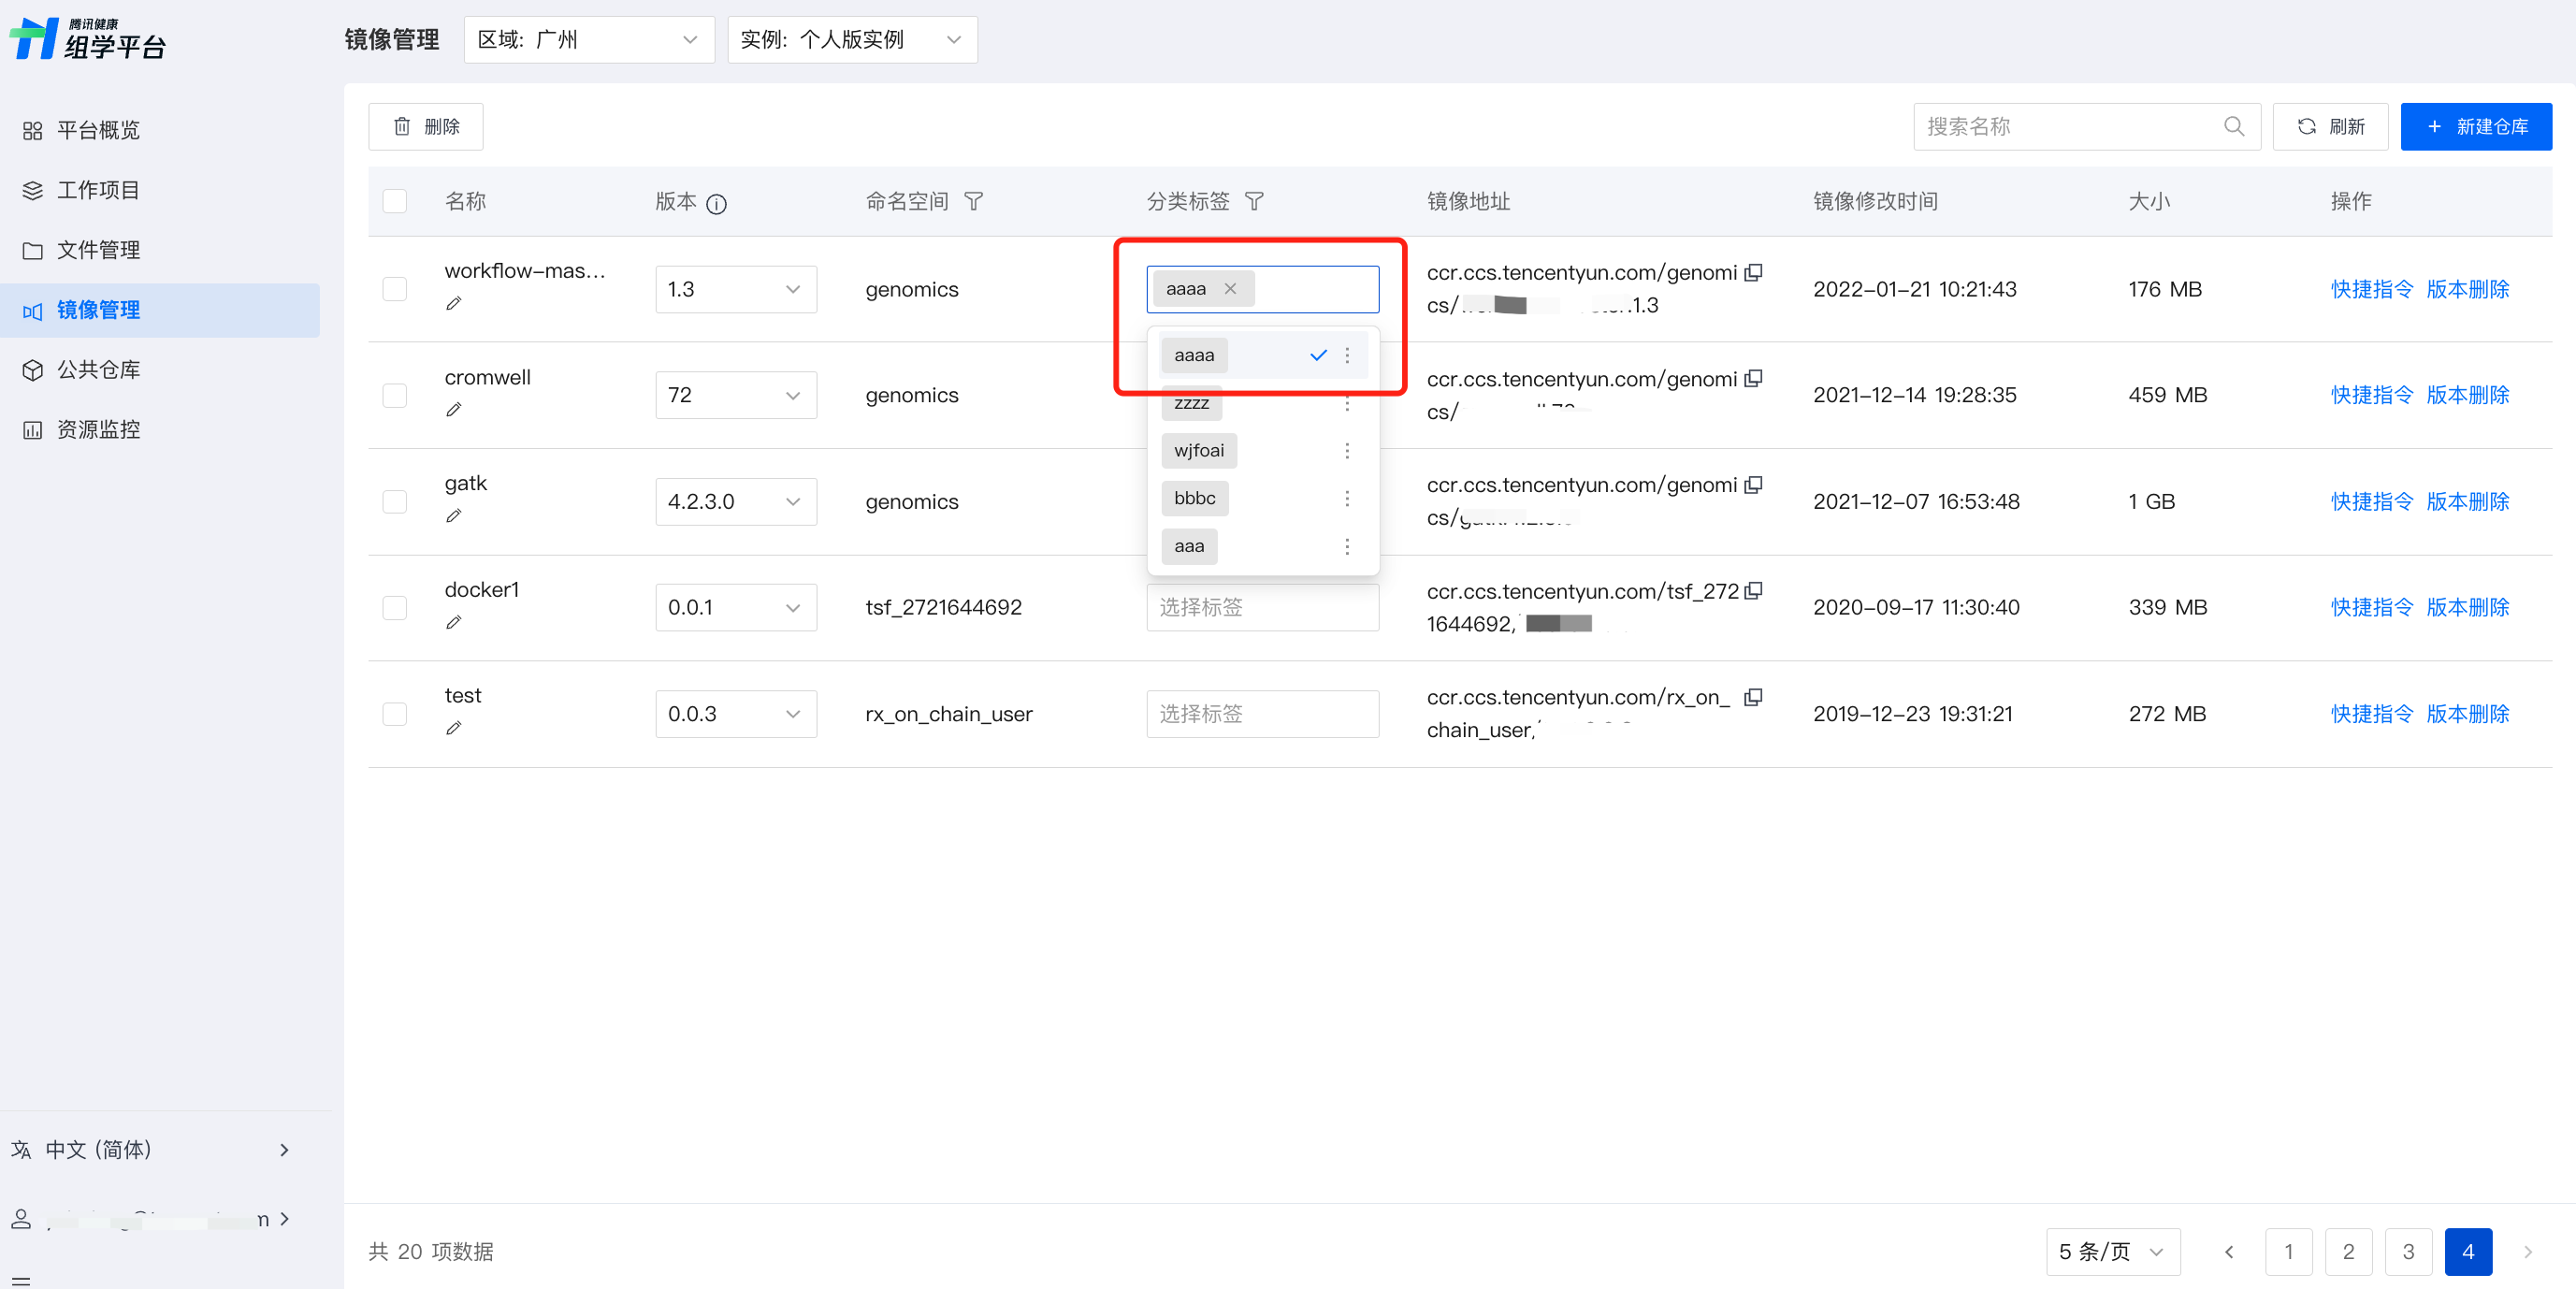This screenshot has height=1289, width=2576.
Task: Copy the workflow-master image address
Action: (x=1753, y=272)
